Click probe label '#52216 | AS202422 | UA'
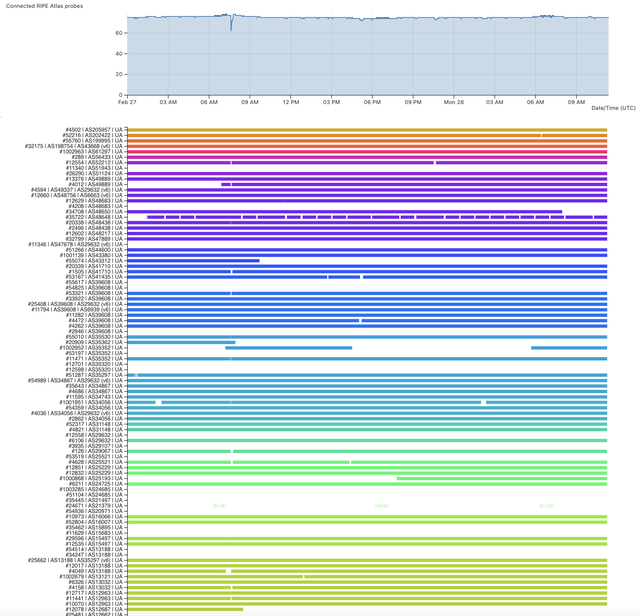This screenshot has width=640, height=616. pyautogui.click(x=92, y=135)
